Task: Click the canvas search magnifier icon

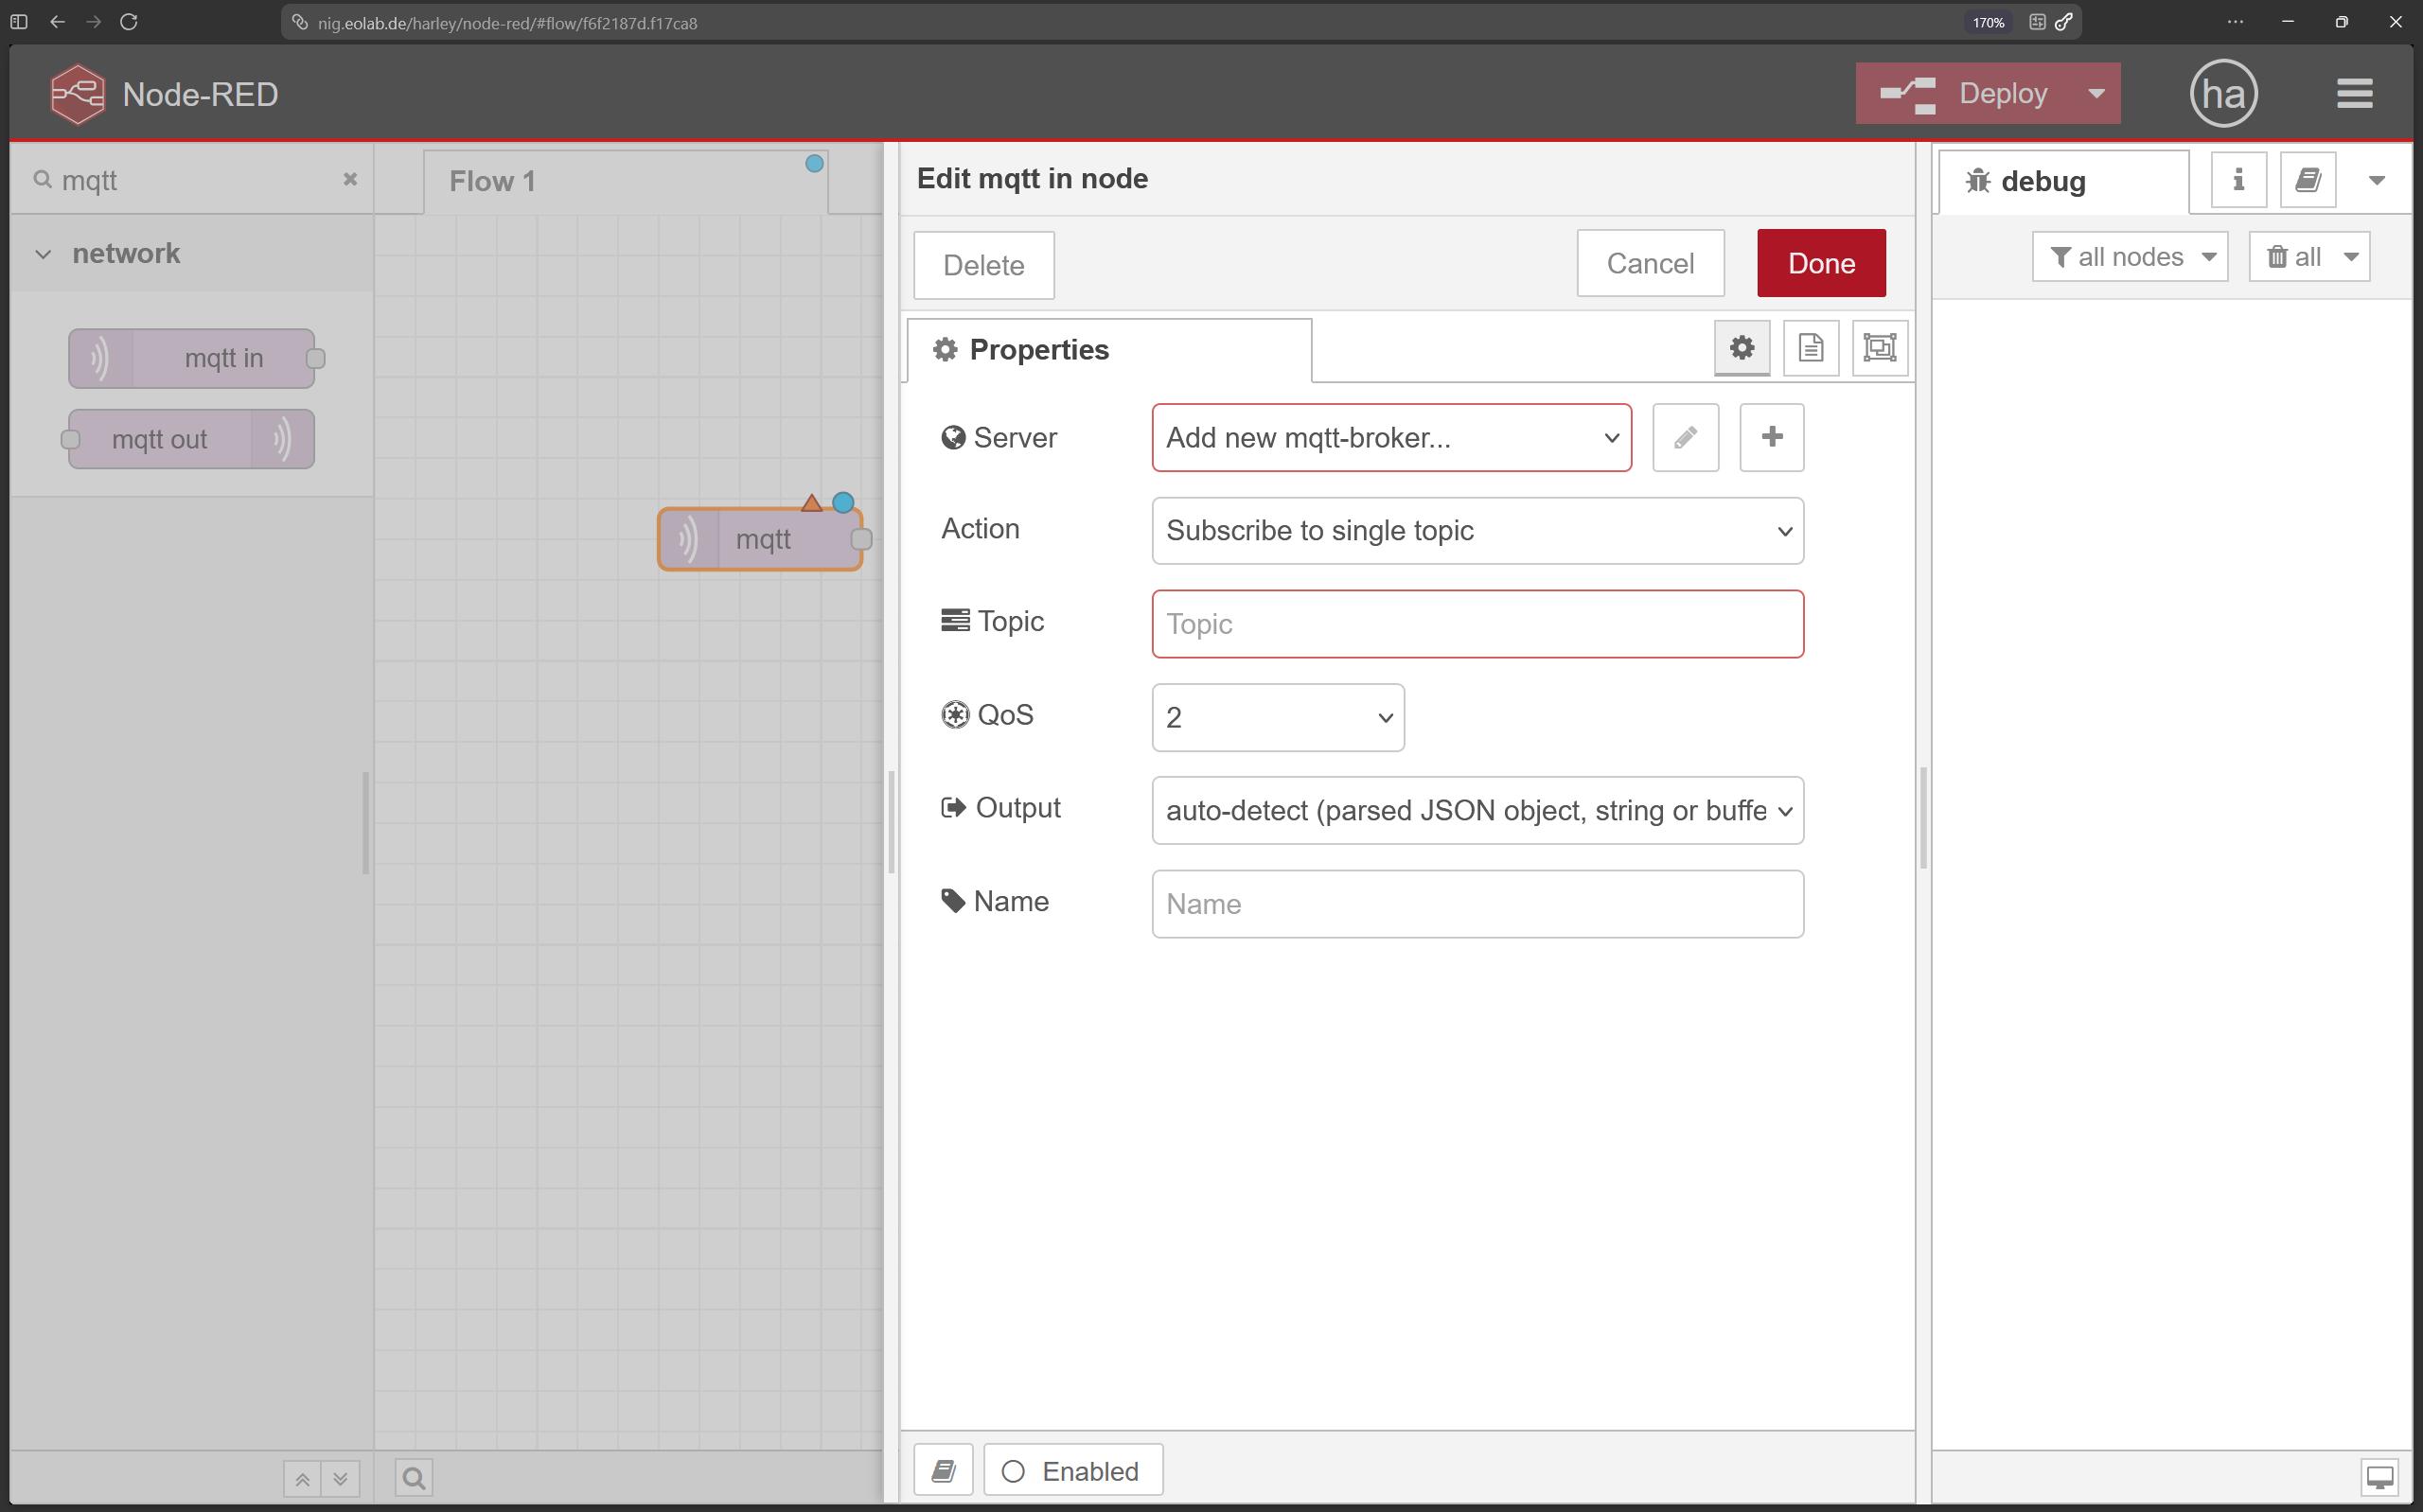Action: pos(414,1478)
